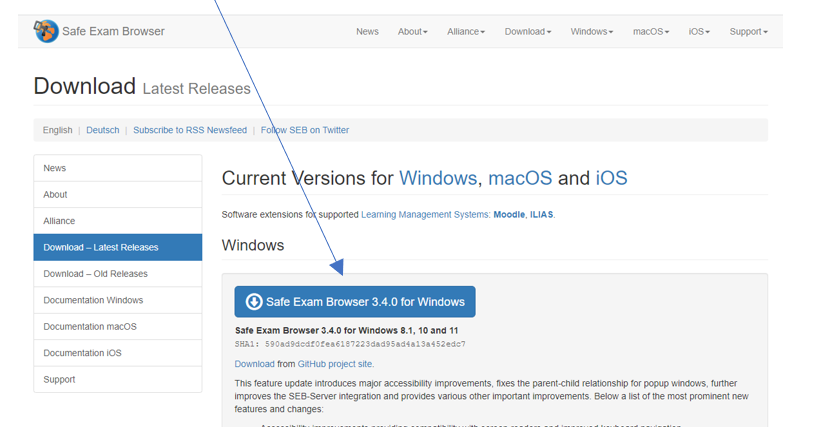Expand the Alliance dropdown menu
The height and width of the screenshot is (444, 825).
click(466, 32)
